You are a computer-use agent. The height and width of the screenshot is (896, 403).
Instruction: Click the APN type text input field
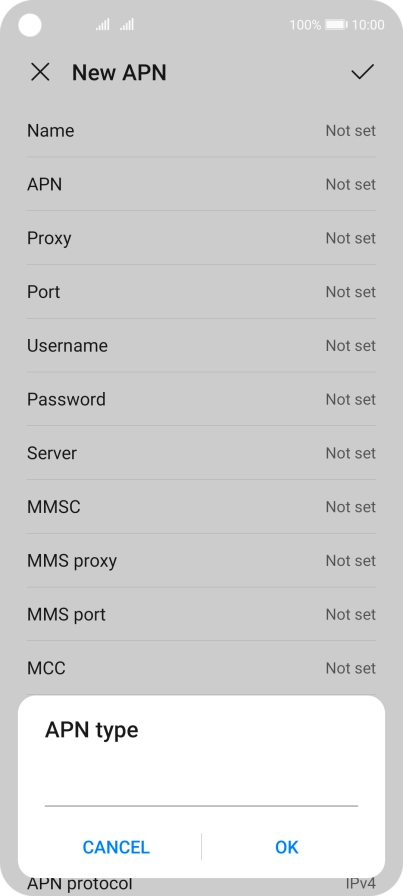pos(201,789)
